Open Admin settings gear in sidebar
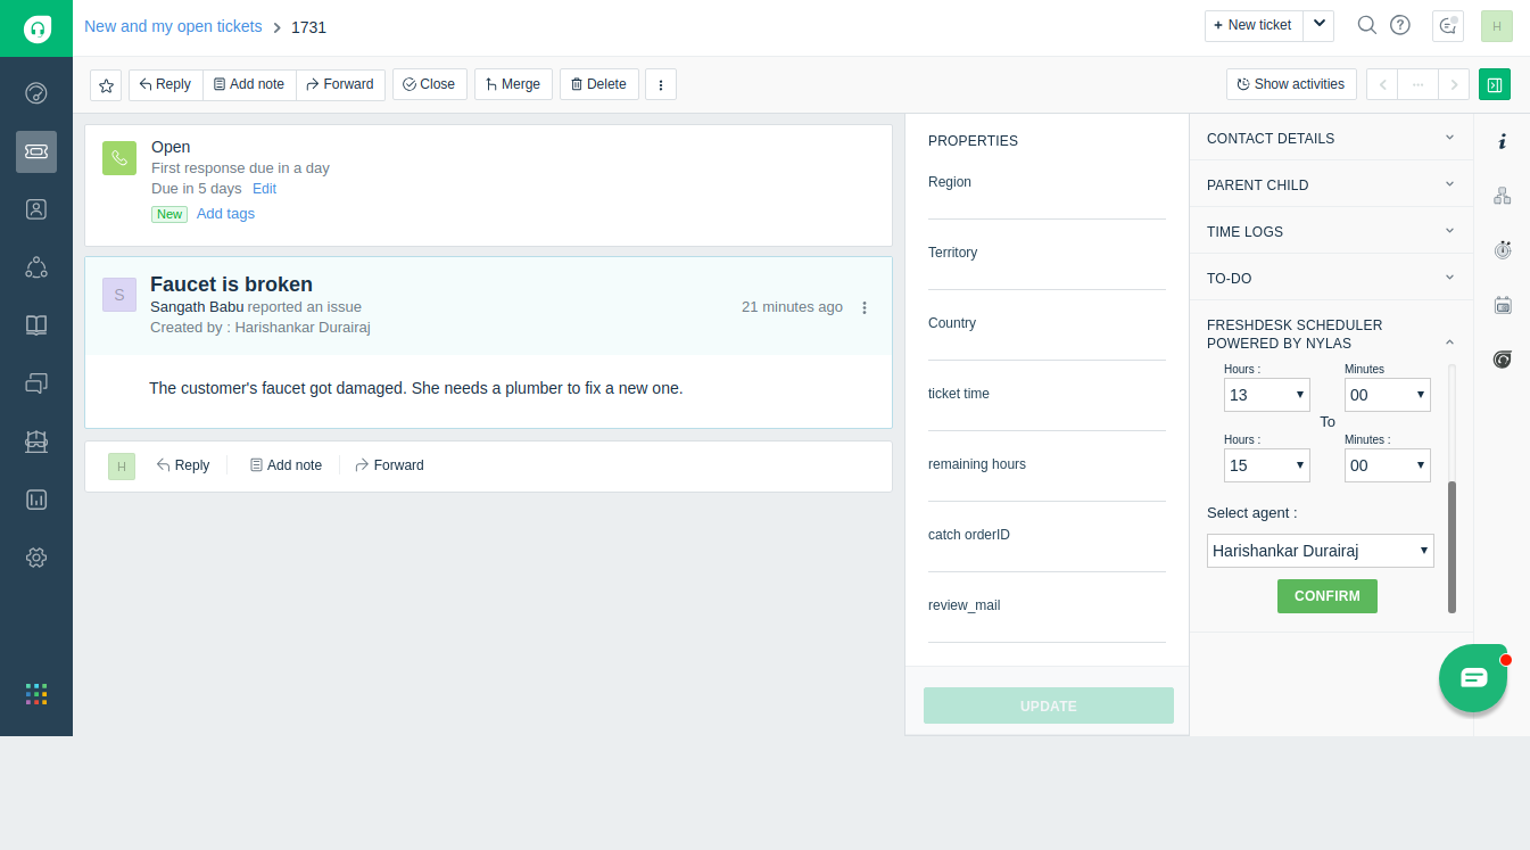The height and width of the screenshot is (850, 1530). click(x=36, y=557)
